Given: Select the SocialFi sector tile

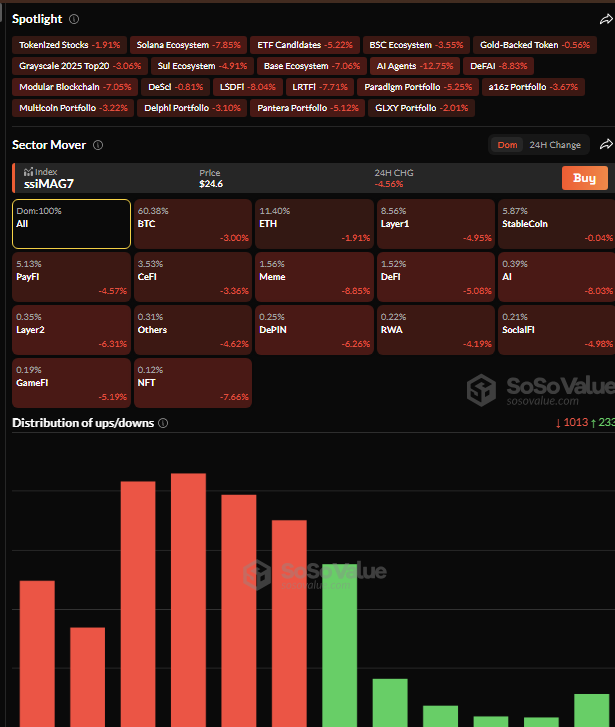Looking at the screenshot, I should tap(557, 330).
